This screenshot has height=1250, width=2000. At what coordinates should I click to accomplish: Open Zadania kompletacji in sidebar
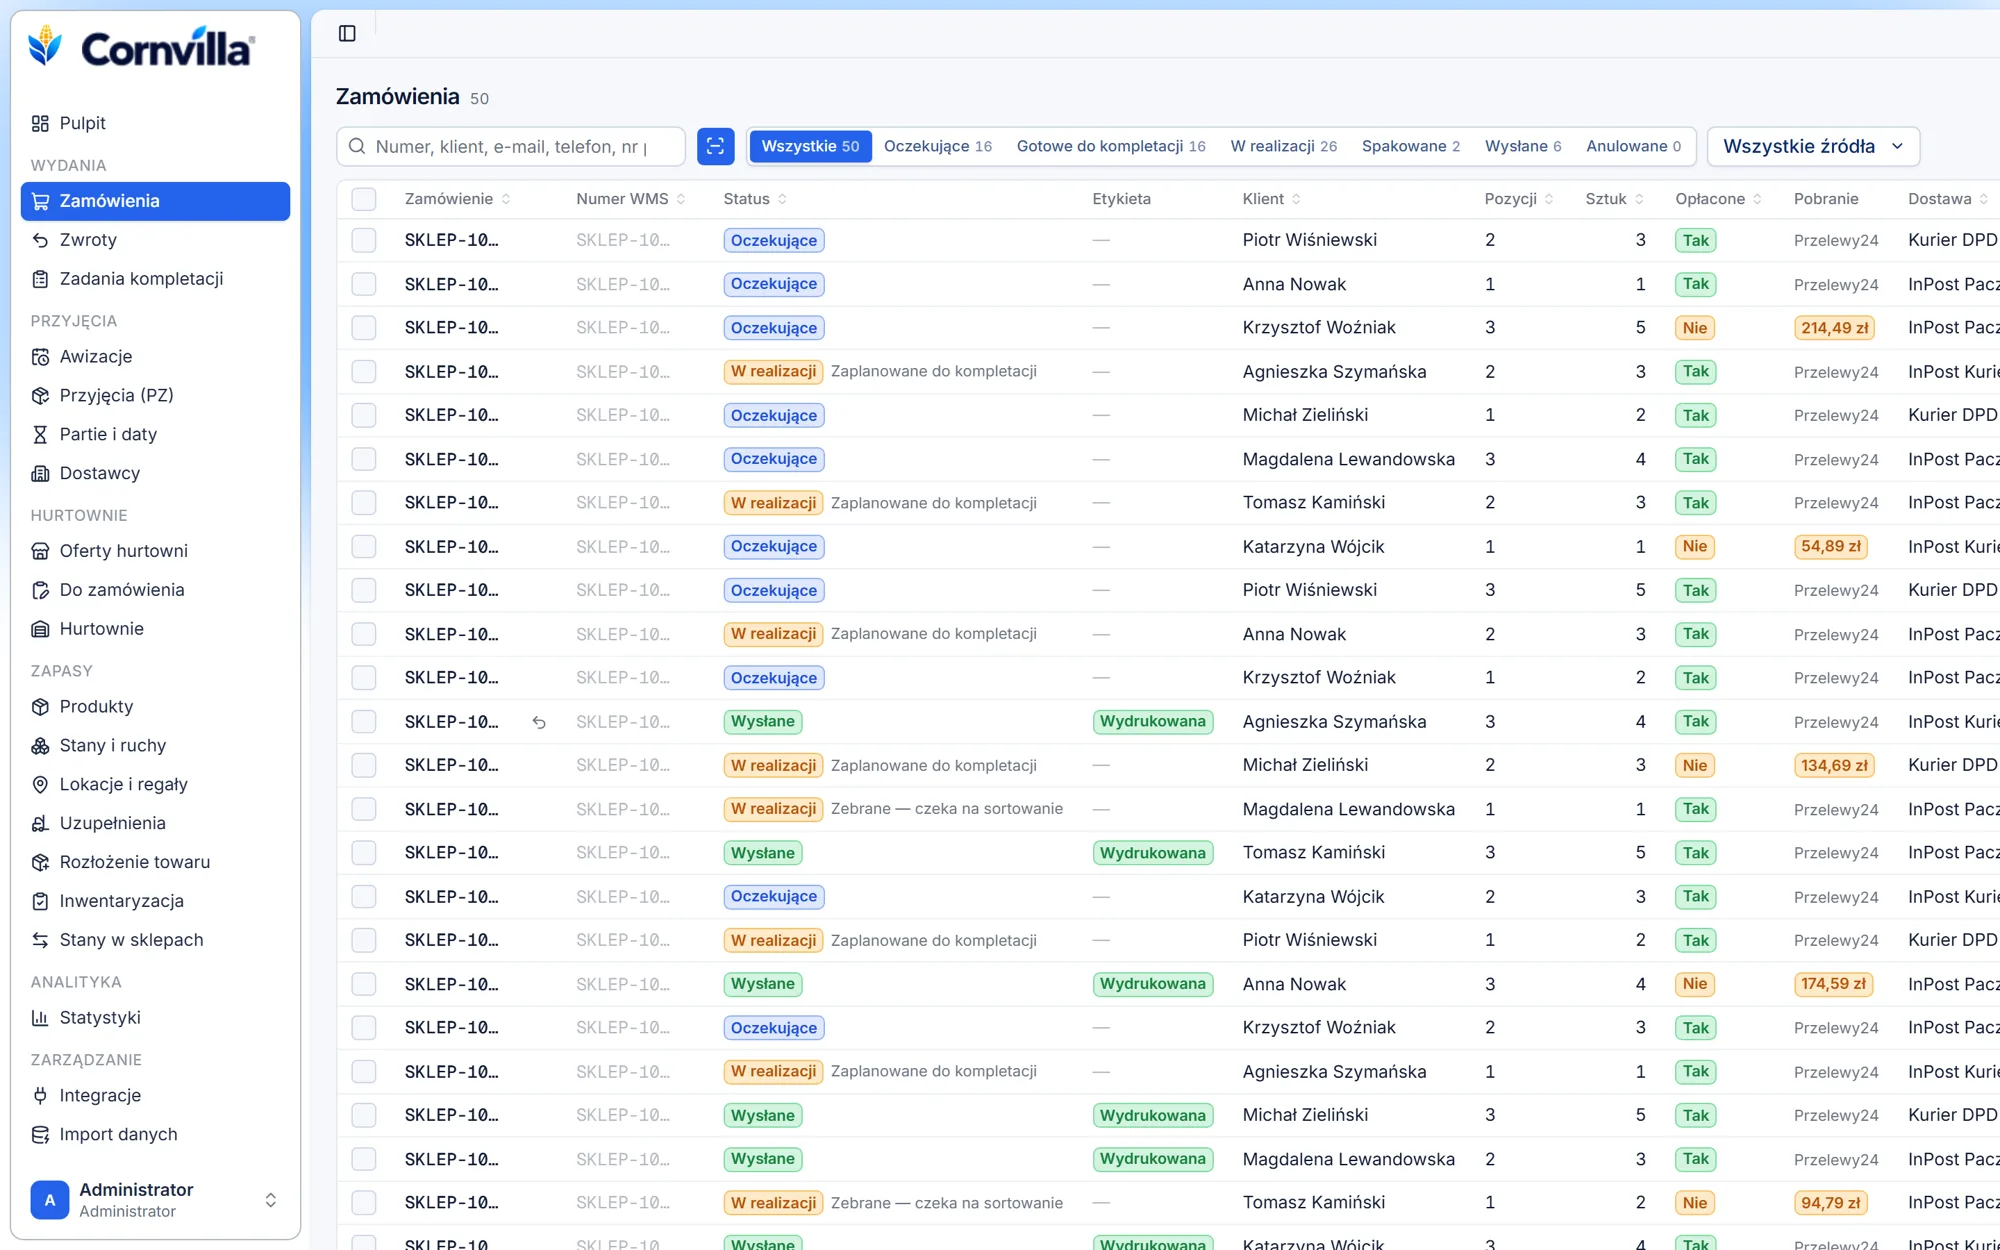pyautogui.click(x=155, y=279)
